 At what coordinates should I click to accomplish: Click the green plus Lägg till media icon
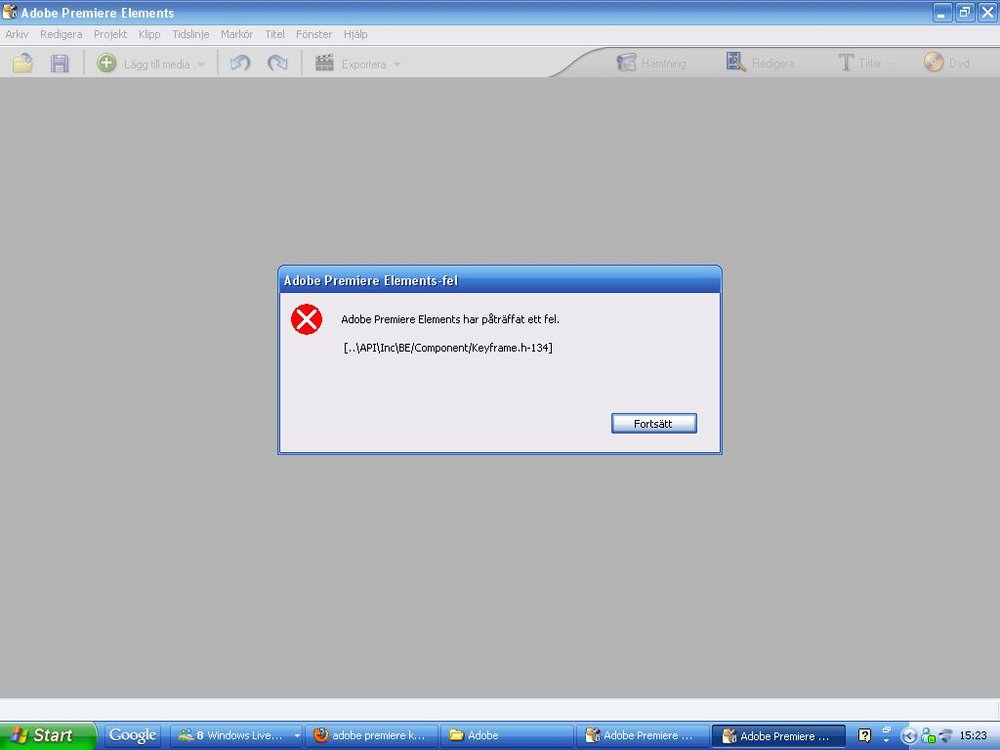point(106,63)
